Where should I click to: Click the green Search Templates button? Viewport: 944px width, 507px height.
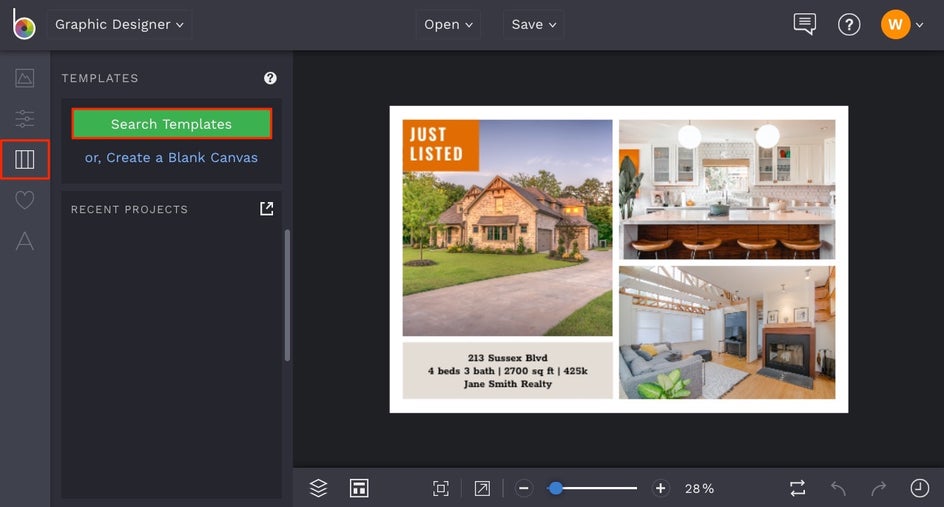pos(171,124)
